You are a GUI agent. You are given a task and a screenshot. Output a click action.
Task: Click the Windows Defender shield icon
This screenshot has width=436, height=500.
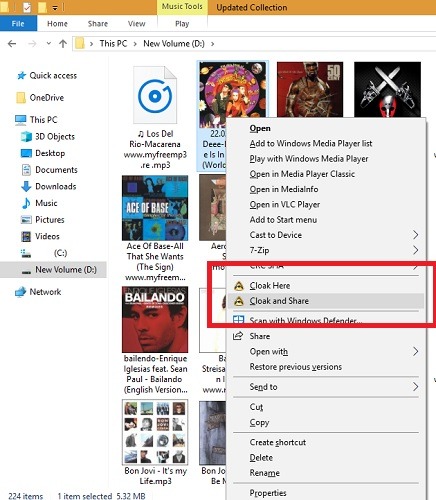point(238,320)
